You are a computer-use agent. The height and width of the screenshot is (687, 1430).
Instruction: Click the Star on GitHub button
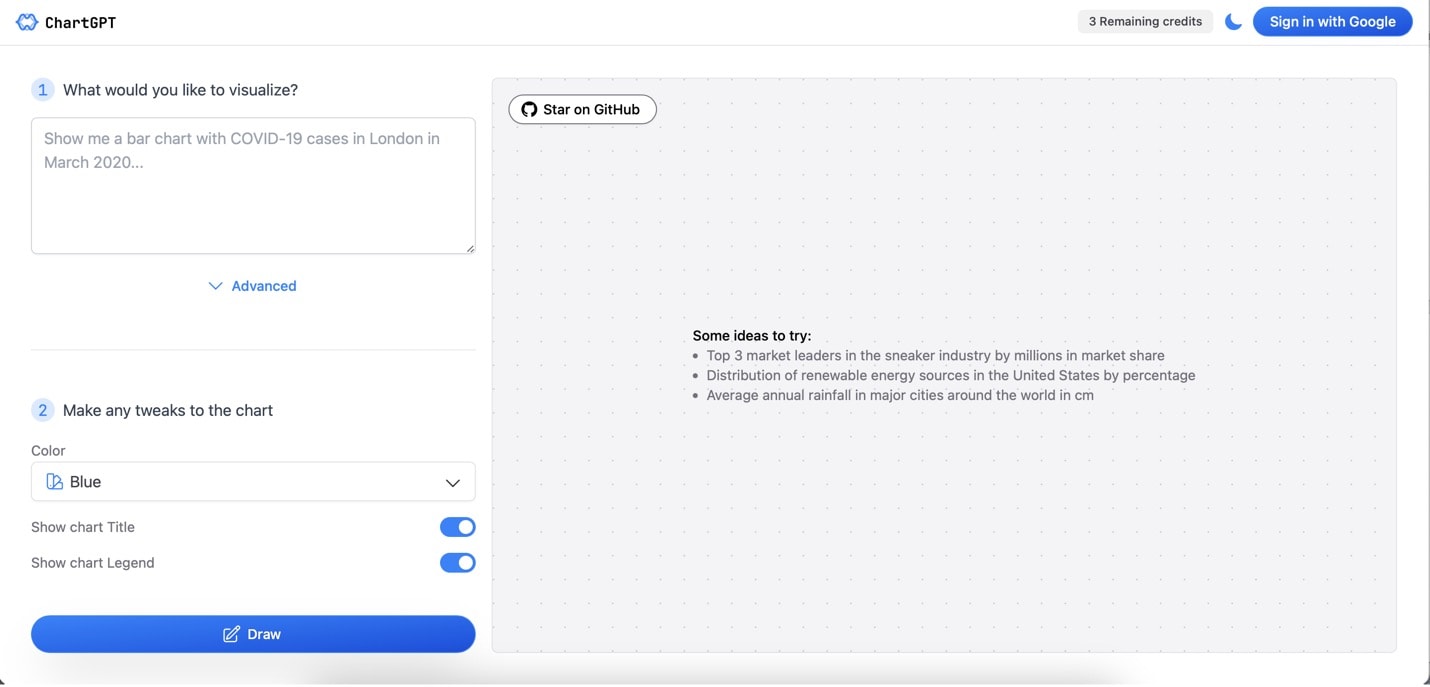[582, 110]
